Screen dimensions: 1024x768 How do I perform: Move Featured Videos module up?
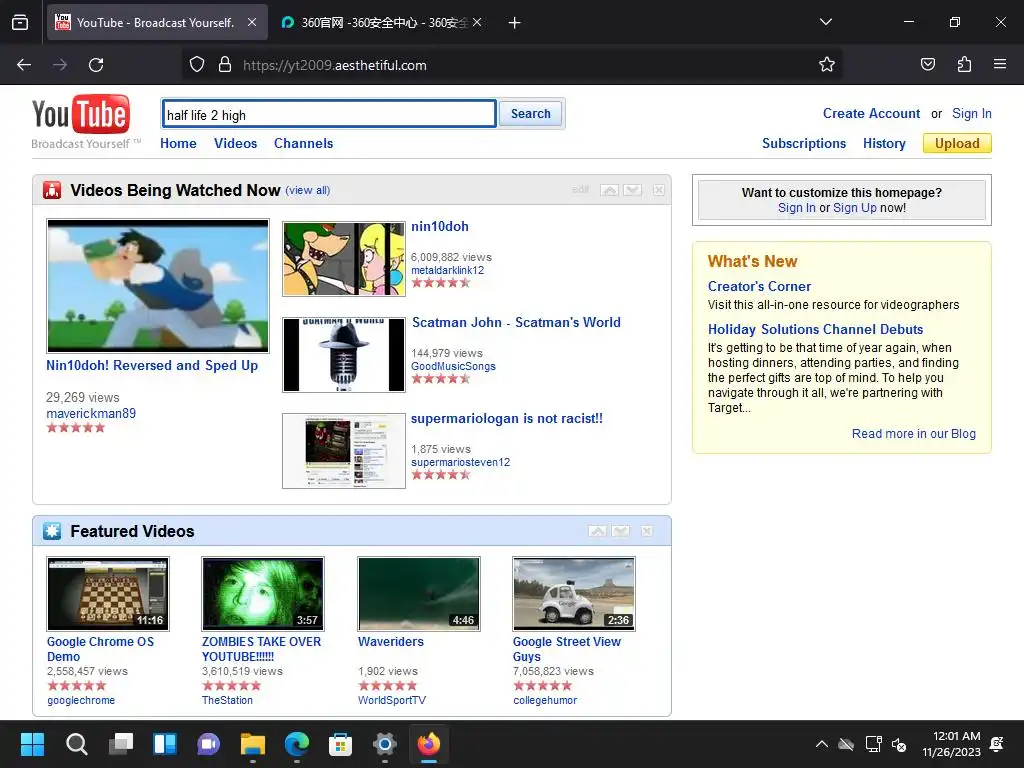pyautogui.click(x=598, y=531)
